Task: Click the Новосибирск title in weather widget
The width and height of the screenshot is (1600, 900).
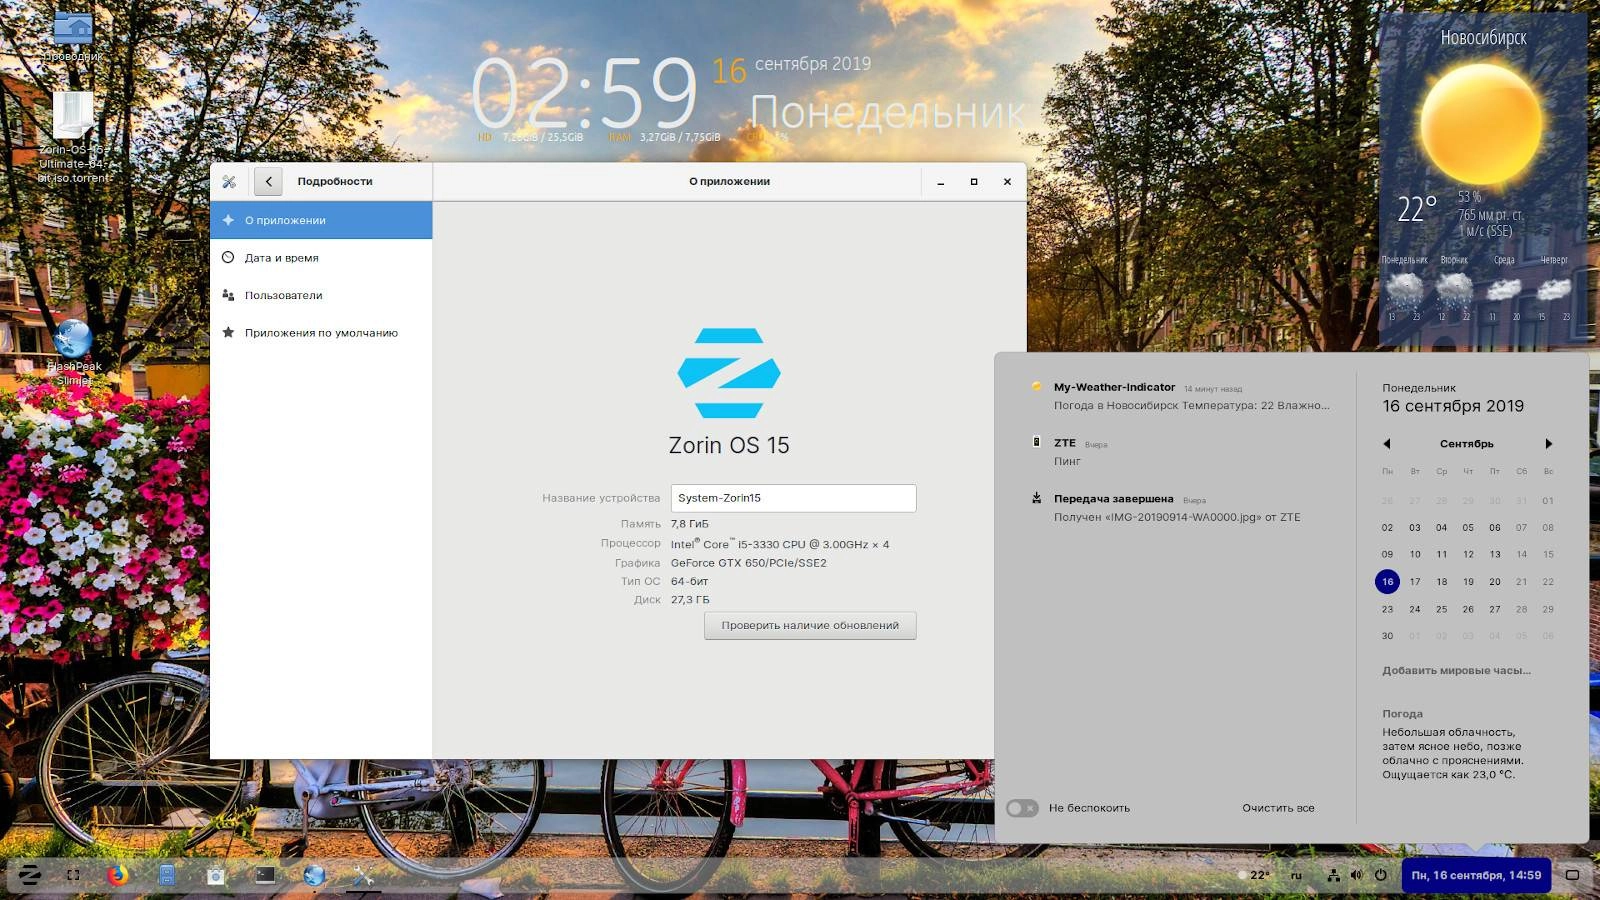Action: tap(1483, 37)
